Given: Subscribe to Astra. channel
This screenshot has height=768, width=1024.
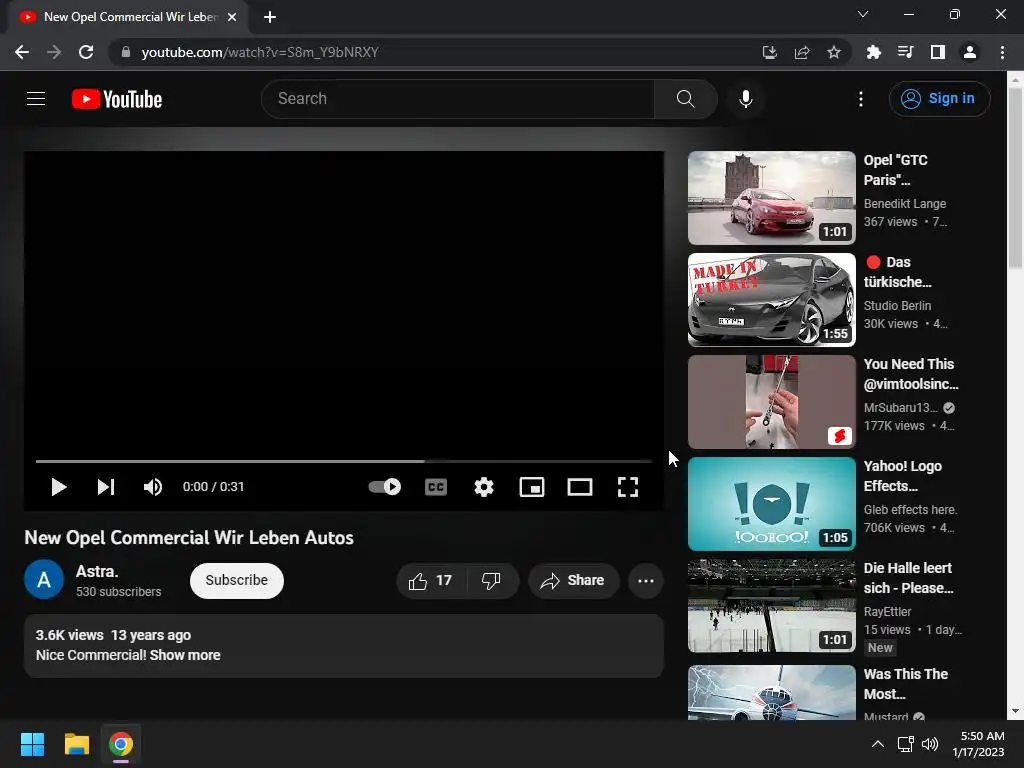Looking at the screenshot, I should coord(236,581).
